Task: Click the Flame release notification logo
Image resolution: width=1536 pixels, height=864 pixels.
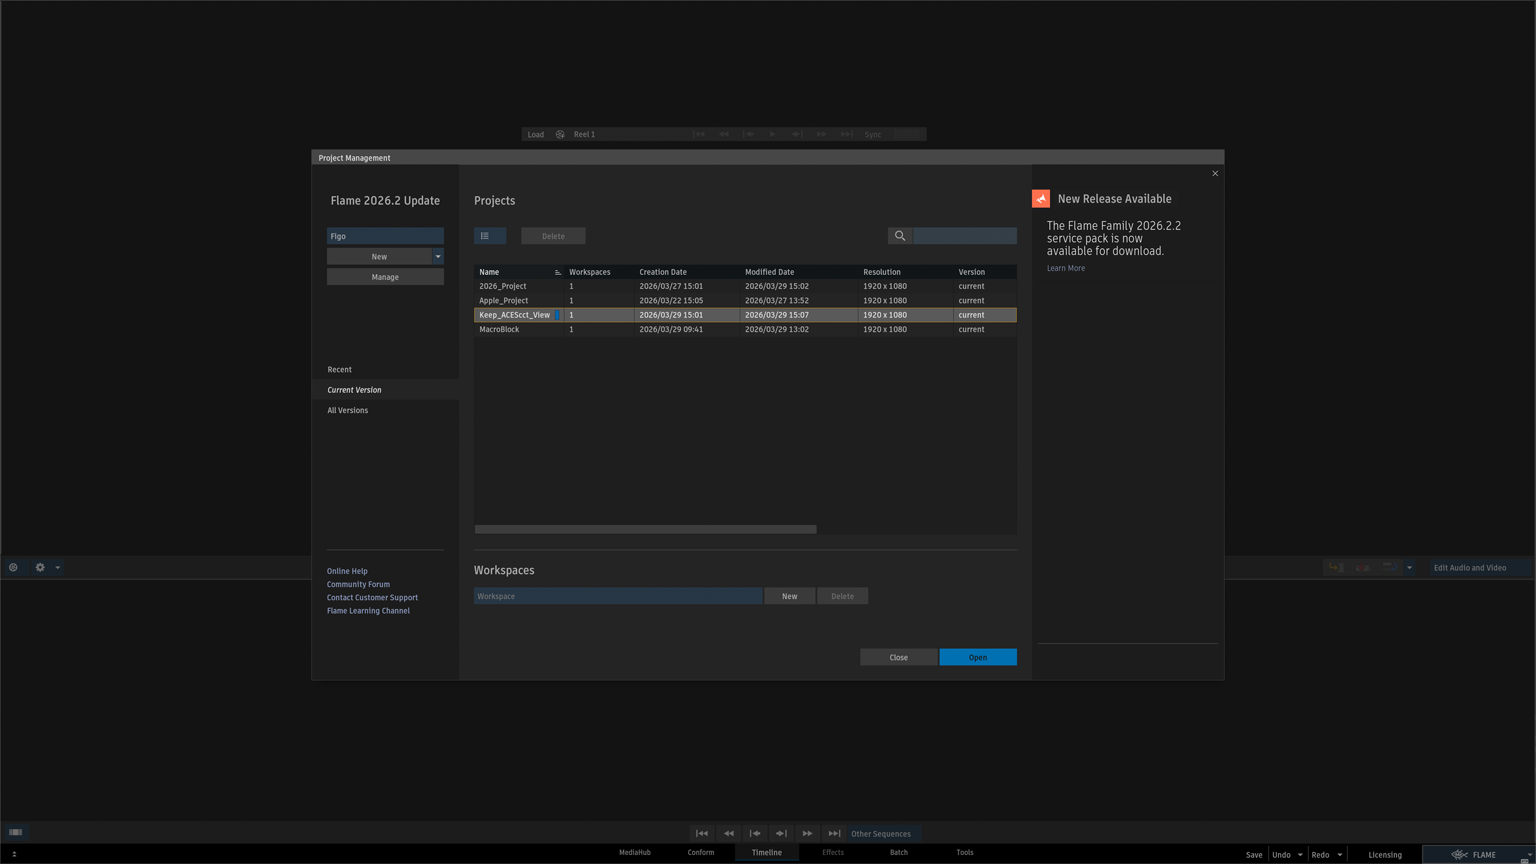Action: [1041, 199]
